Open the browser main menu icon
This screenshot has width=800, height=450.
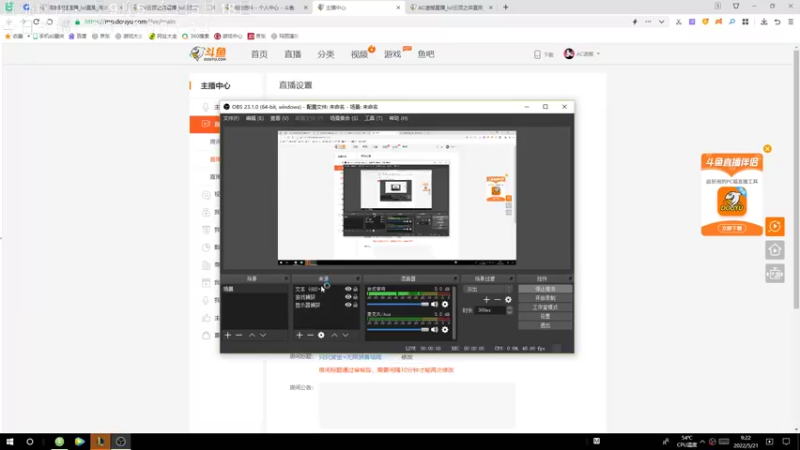791,22
